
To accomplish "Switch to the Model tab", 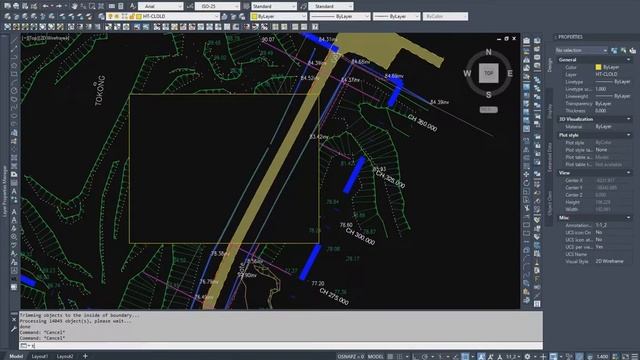I will coord(16,356).
